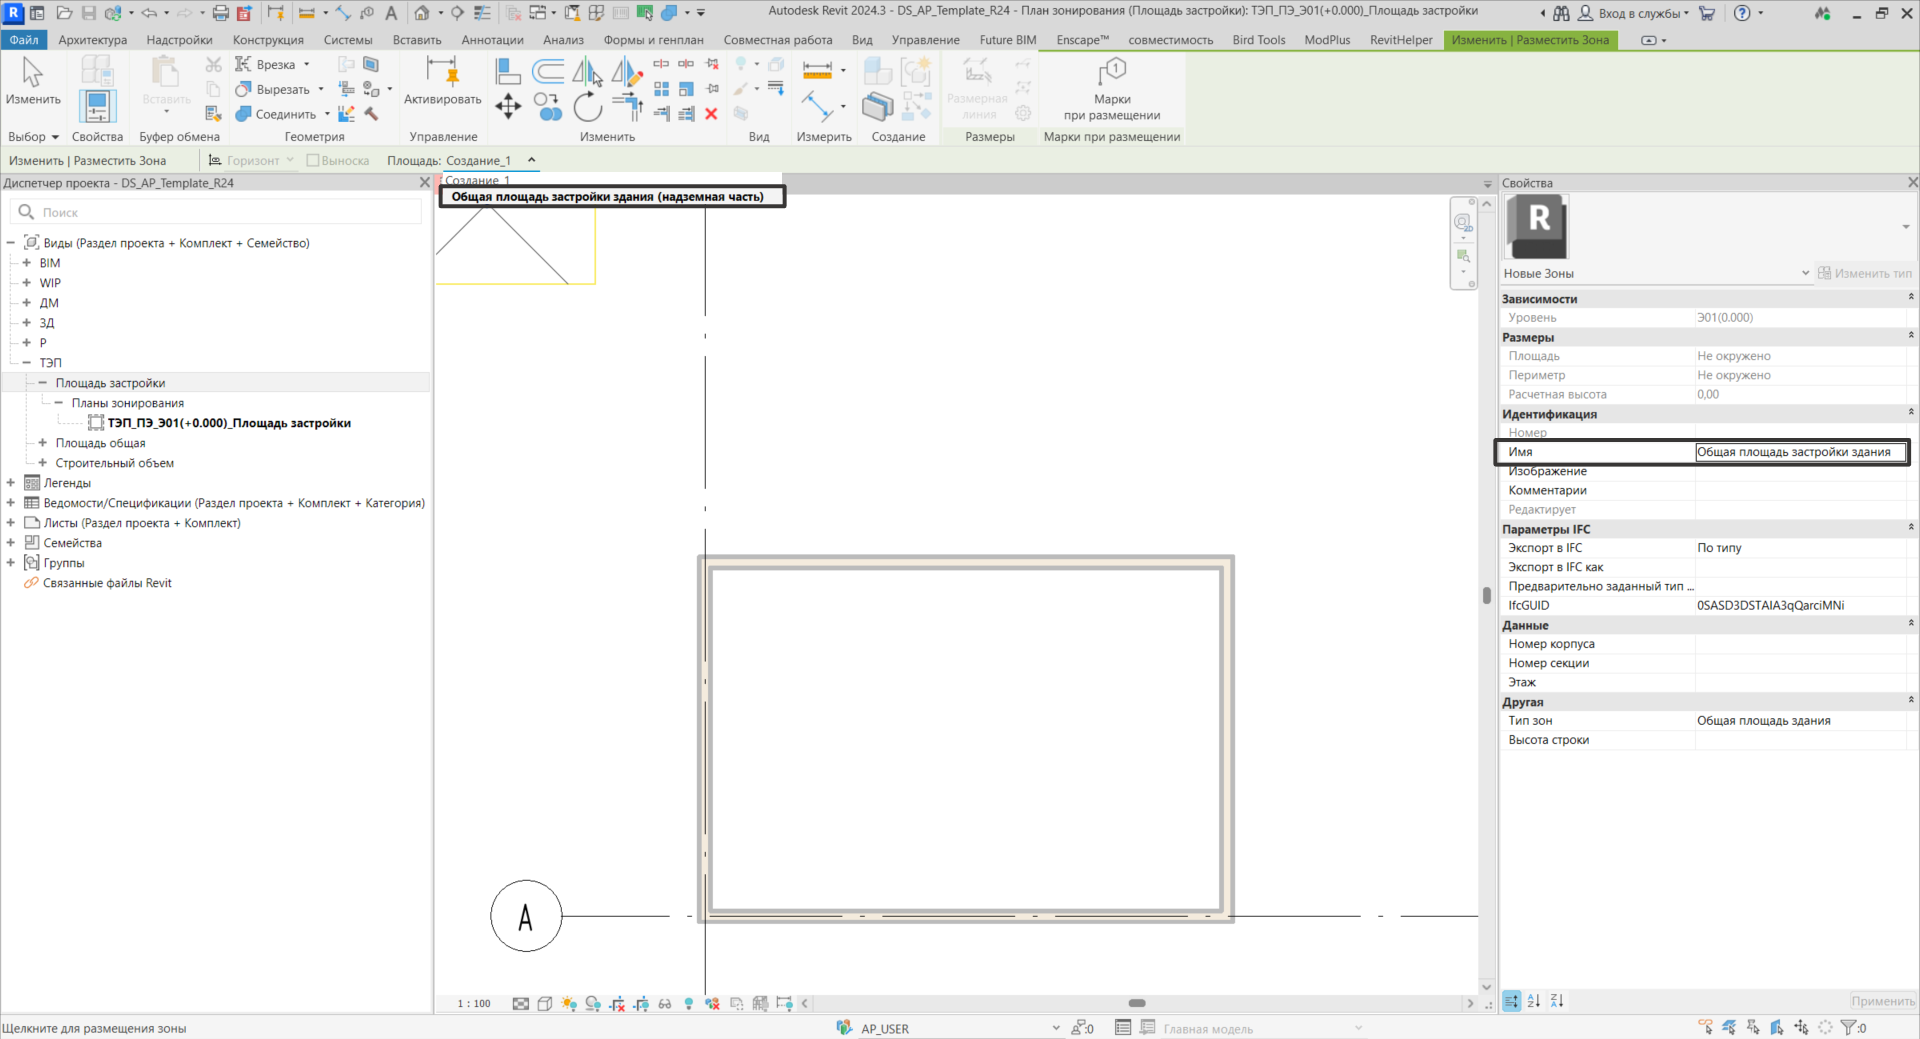Click the Activate dimensions tool
This screenshot has width=1920, height=1039.
tap(442, 80)
